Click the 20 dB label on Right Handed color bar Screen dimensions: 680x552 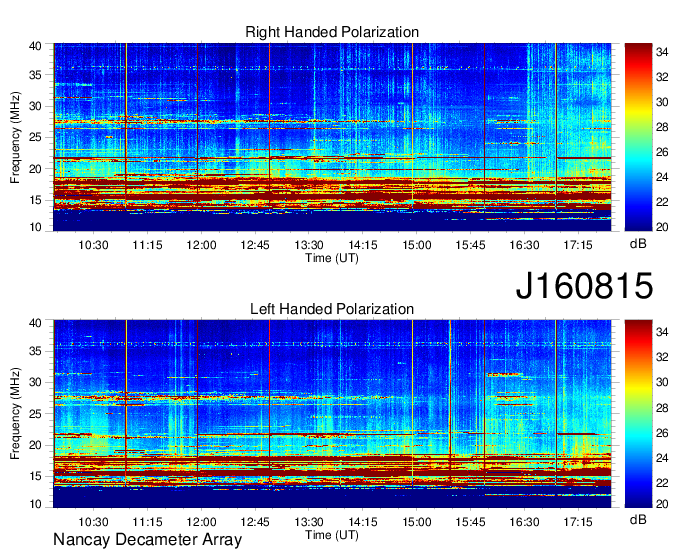pyautogui.click(x=662, y=227)
